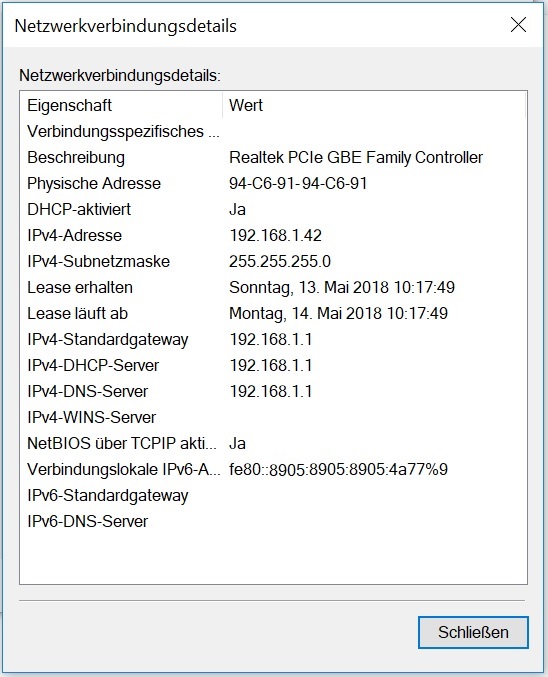Select the Physische Adresse row
The height and width of the screenshot is (677, 548).
[x=273, y=183]
